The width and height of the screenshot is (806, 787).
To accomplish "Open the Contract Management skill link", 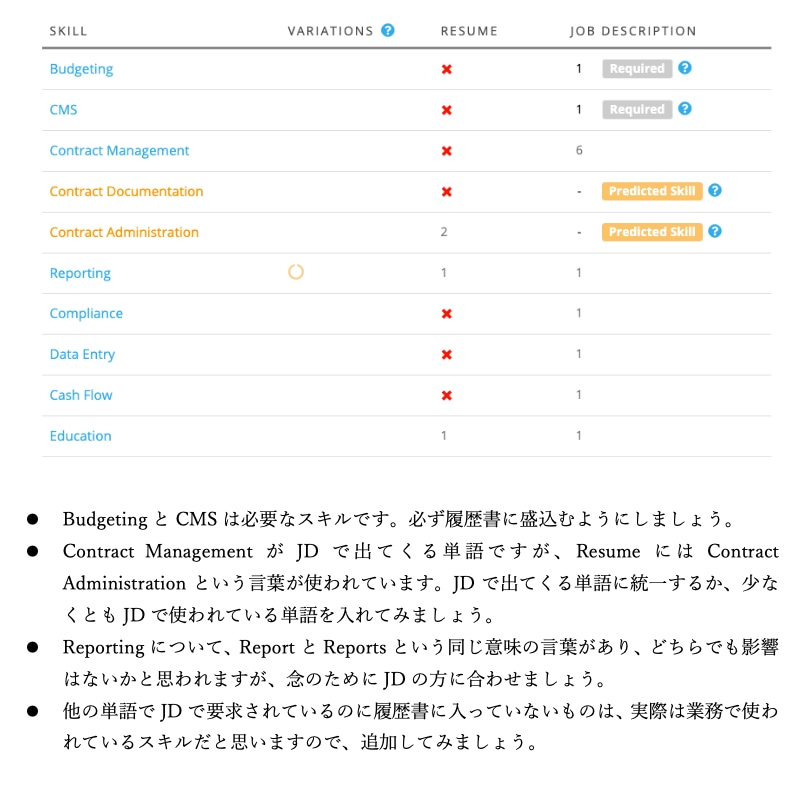I will point(119,151).
